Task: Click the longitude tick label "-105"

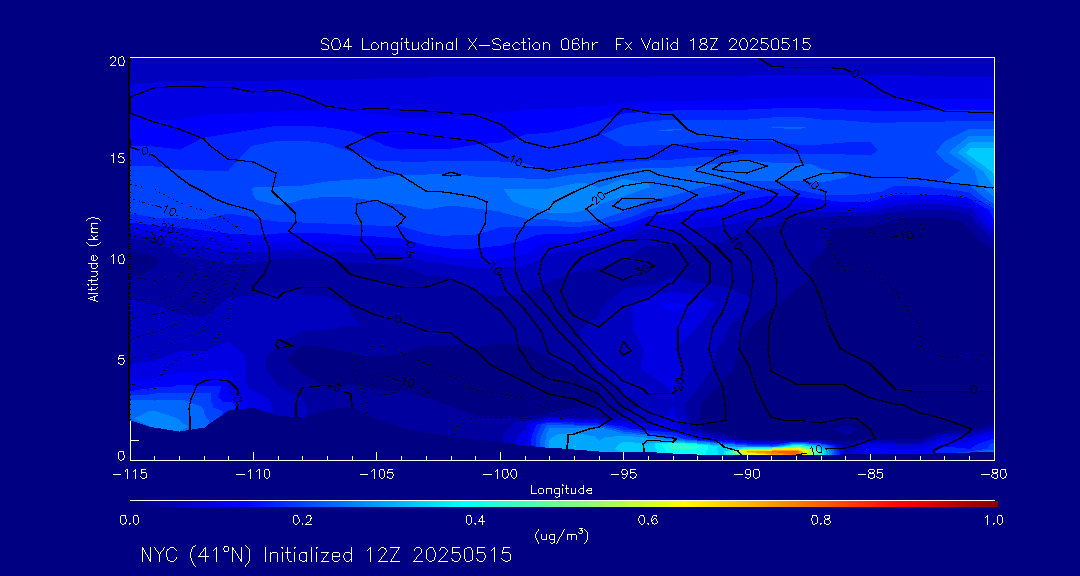Action: pyautogui.click(x=377, y=475)
